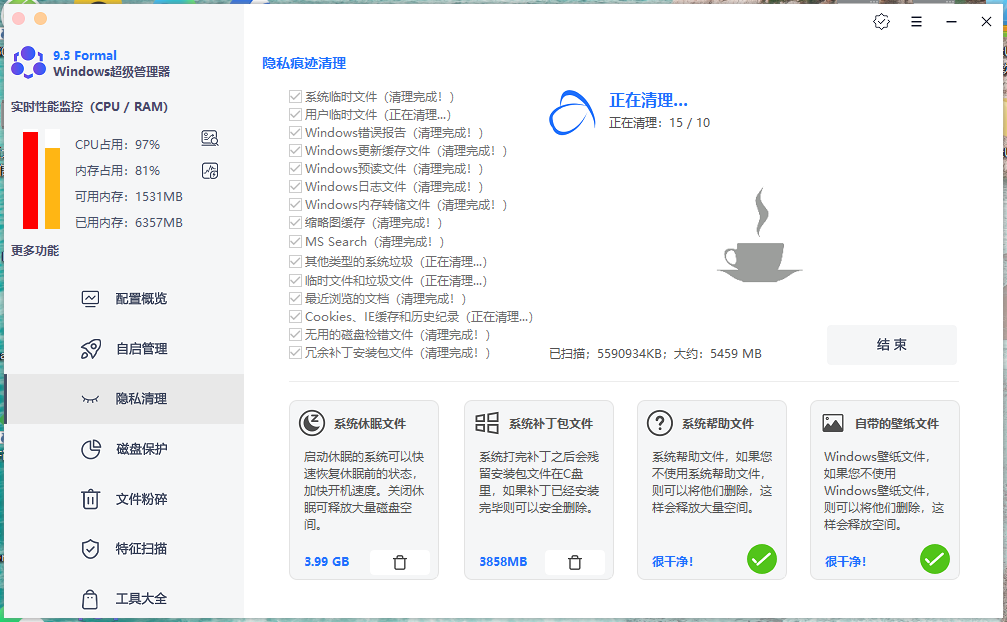The width and height of the screenshot is (1007, 622).
Task: Toggle the Windows内存转储文件 checkbox
Action: point(295,204)
